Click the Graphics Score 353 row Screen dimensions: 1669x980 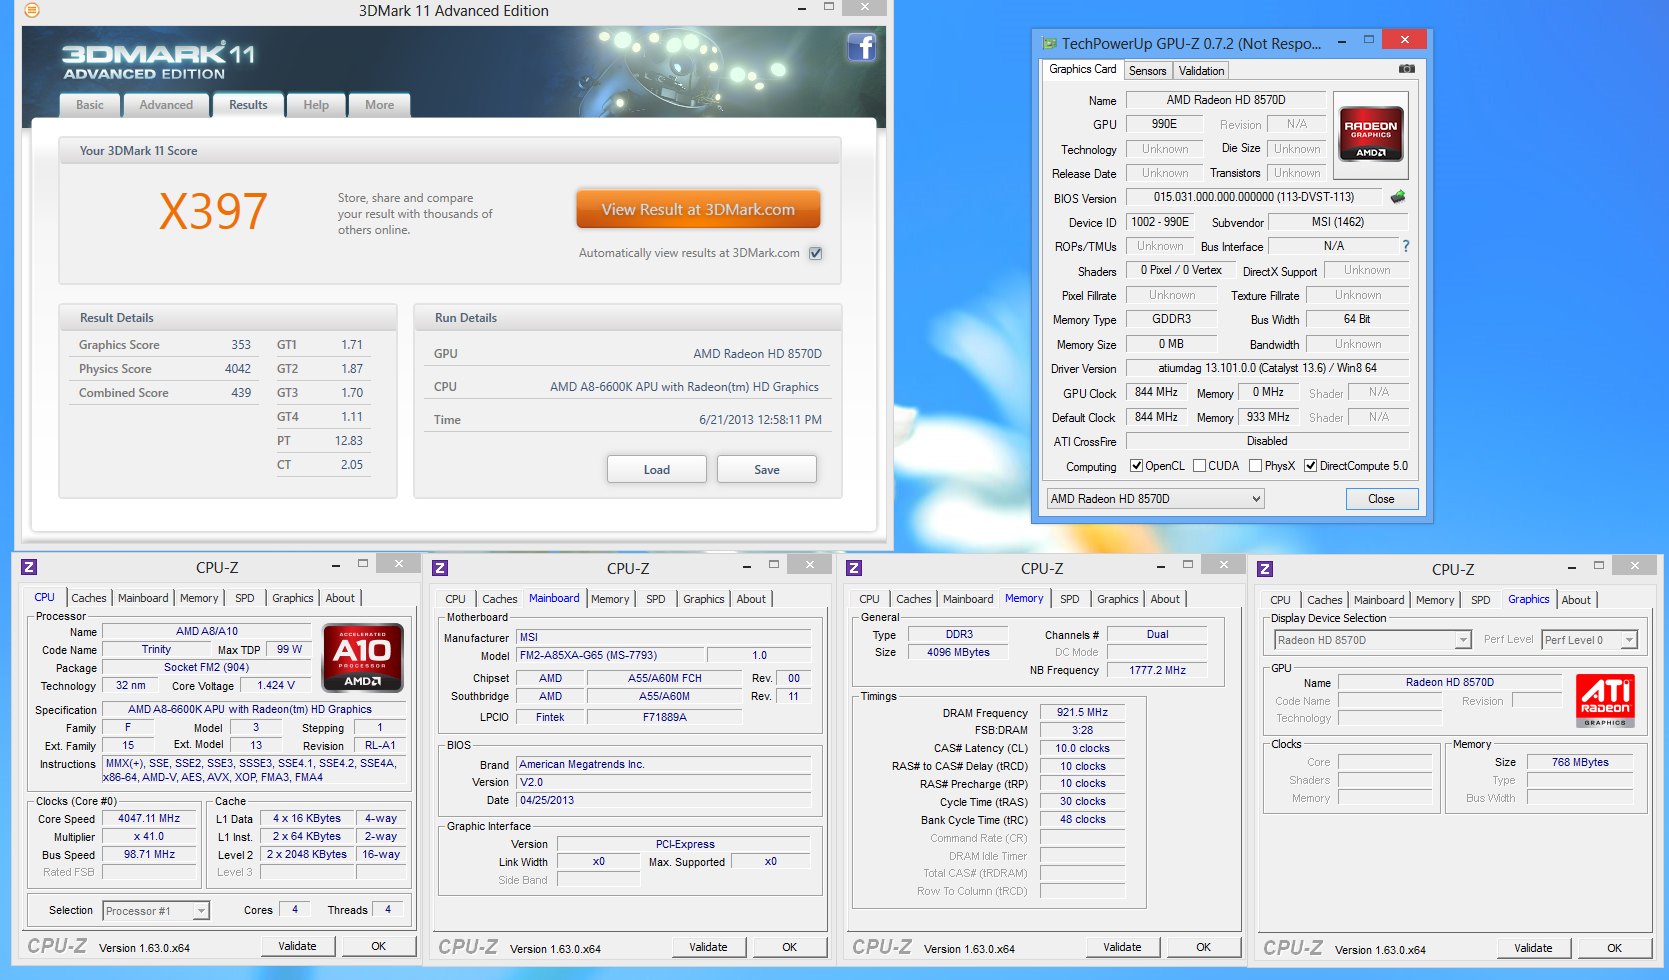pos(165,345)
